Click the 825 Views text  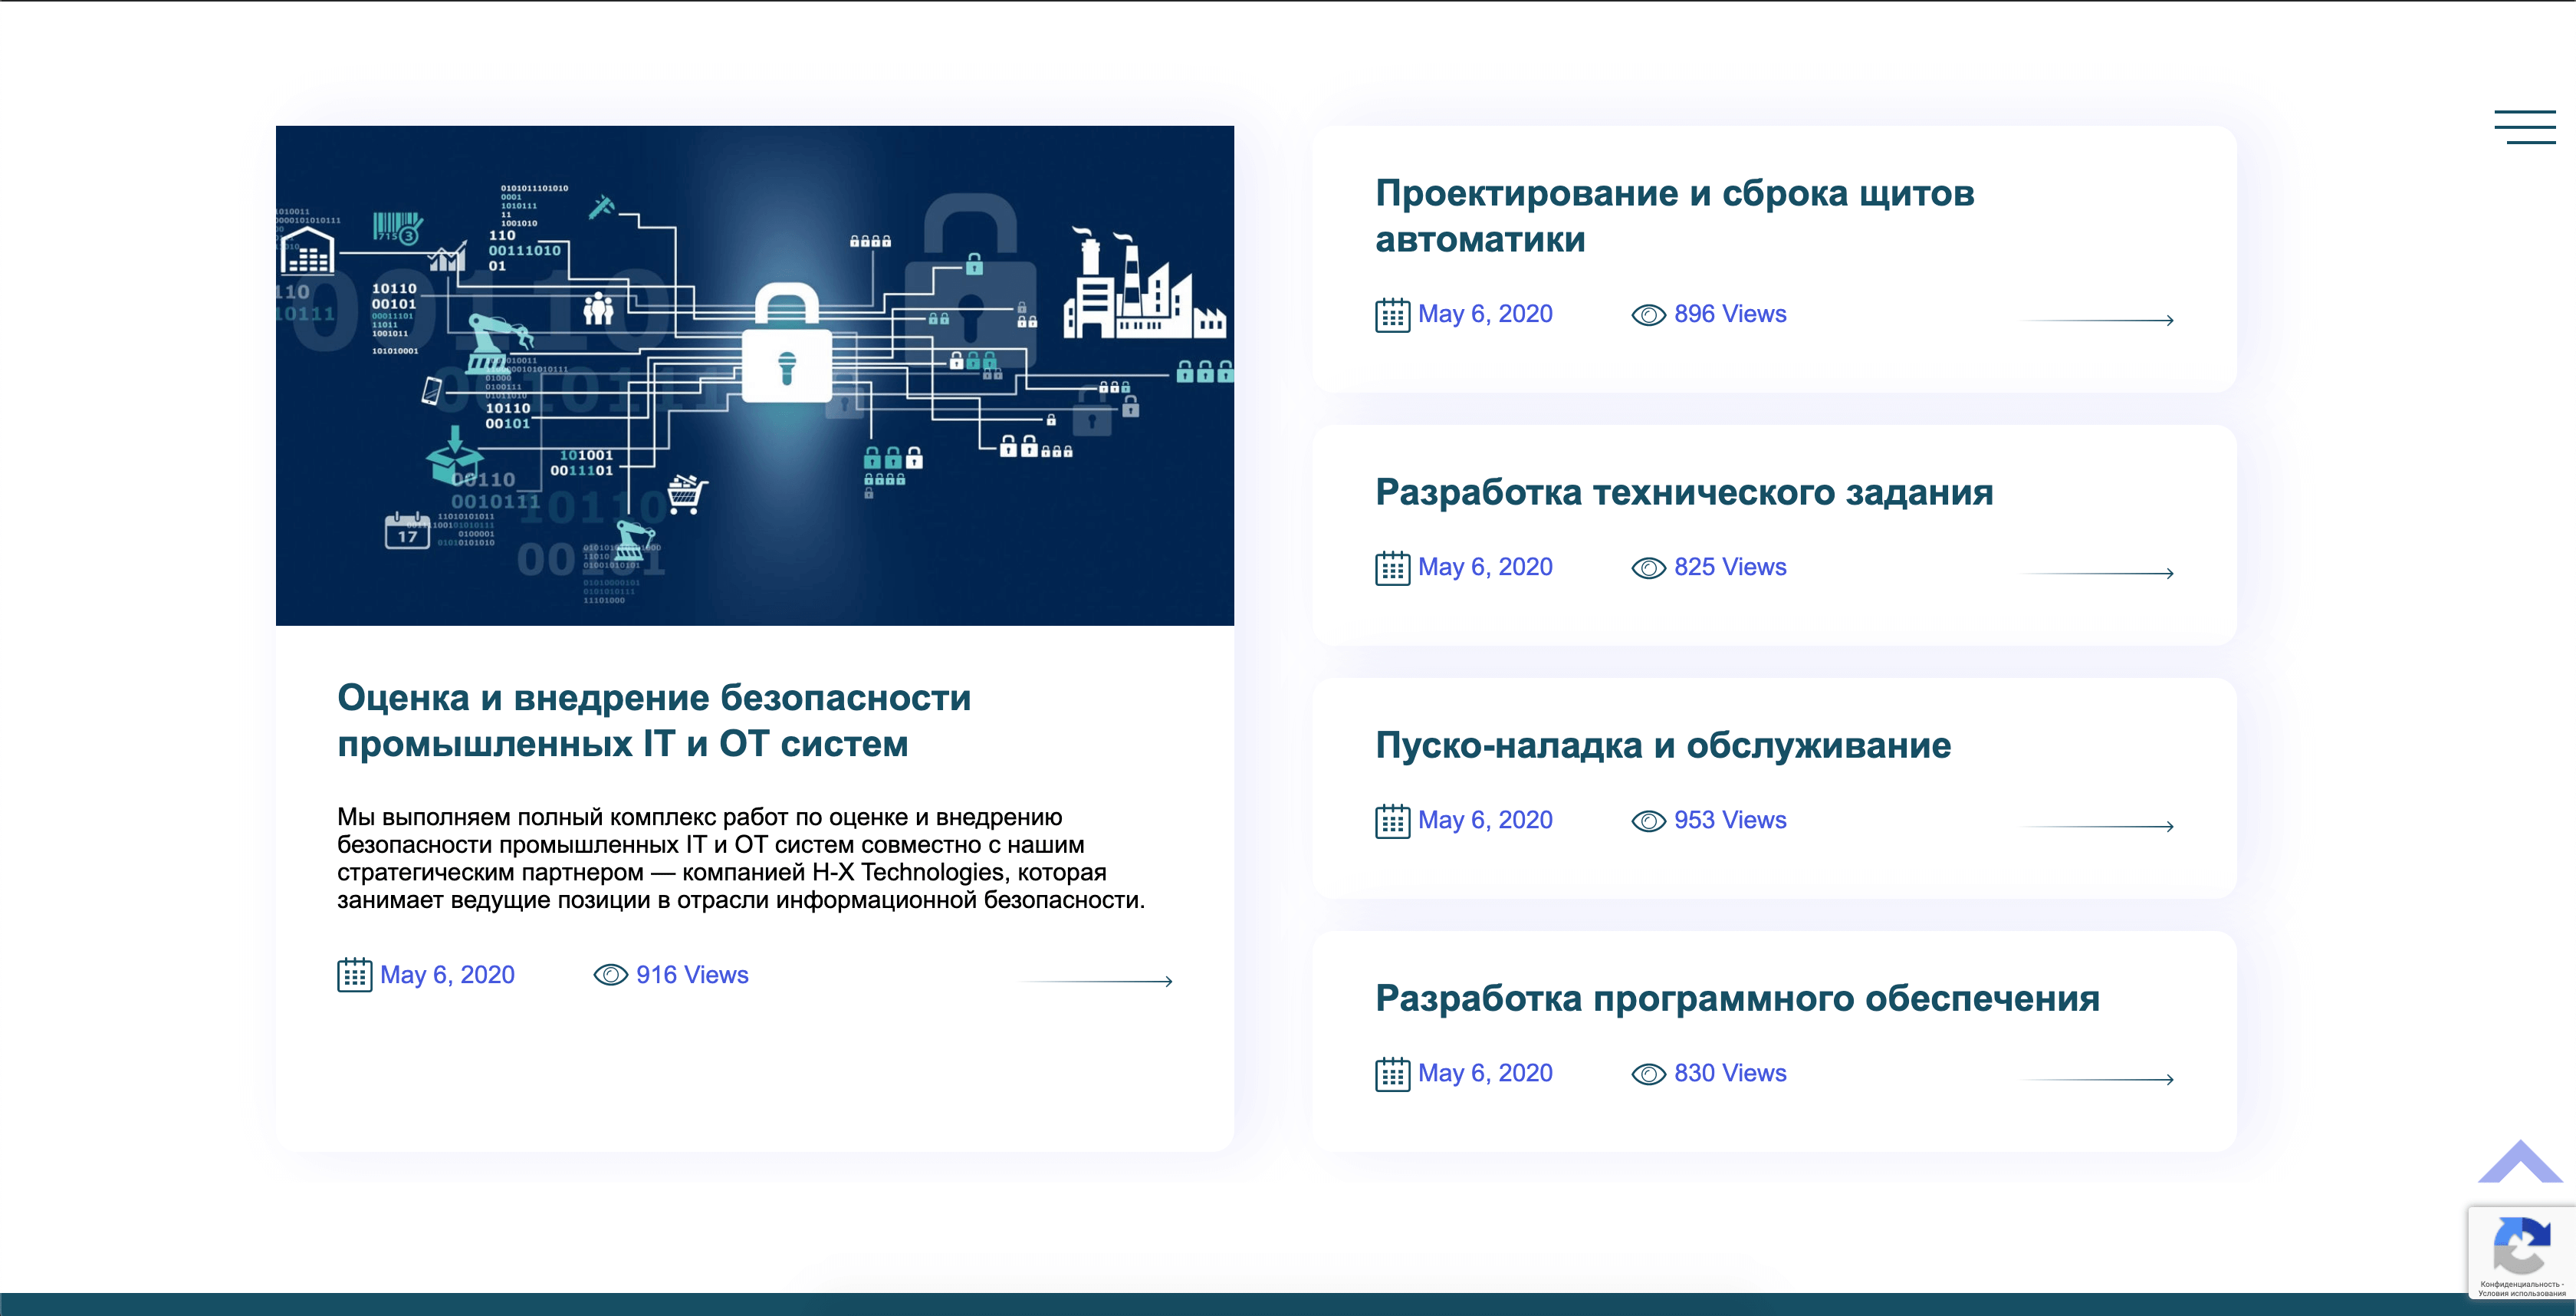1730,567
